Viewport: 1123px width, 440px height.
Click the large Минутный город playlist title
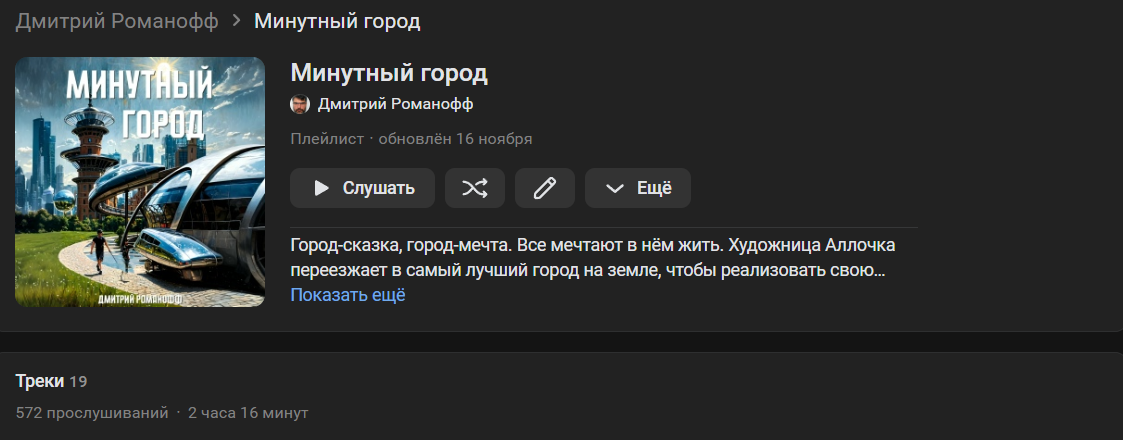click(389, 73)
